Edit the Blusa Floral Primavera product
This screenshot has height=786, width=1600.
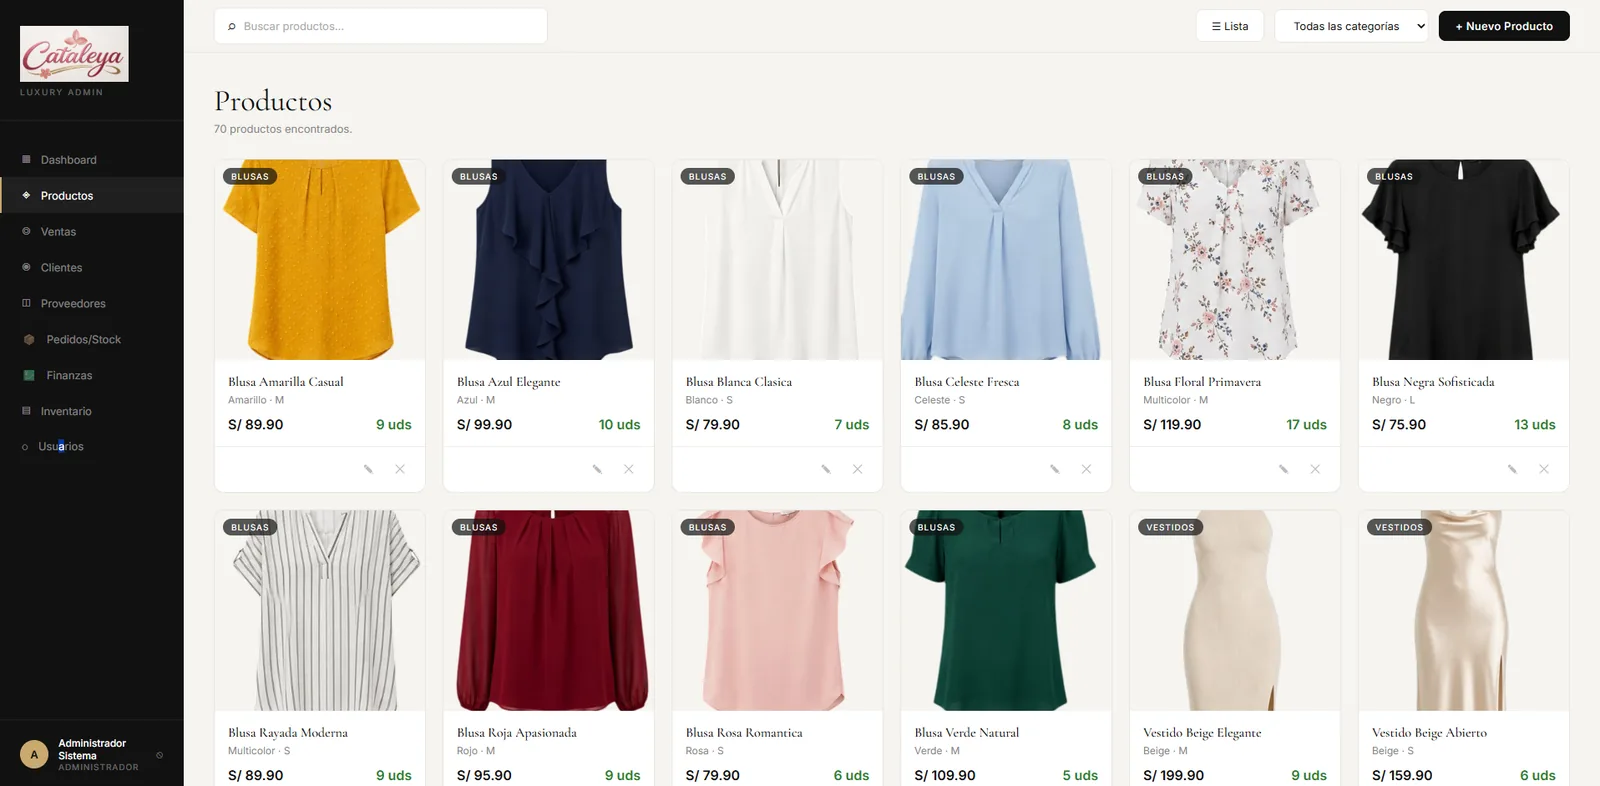1283,469
